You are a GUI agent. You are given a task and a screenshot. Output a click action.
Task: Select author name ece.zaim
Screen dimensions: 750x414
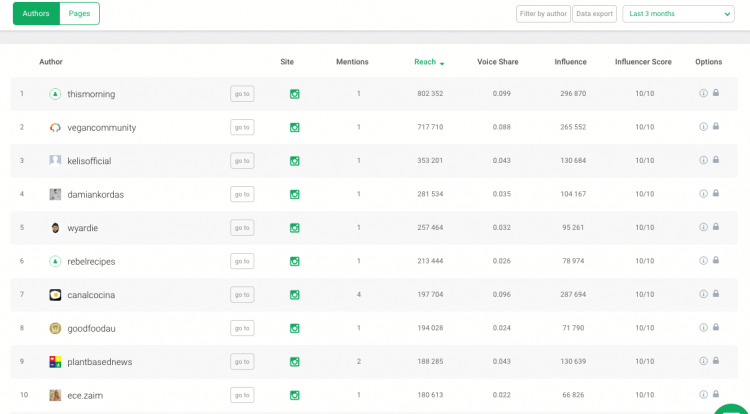point(85,395)
